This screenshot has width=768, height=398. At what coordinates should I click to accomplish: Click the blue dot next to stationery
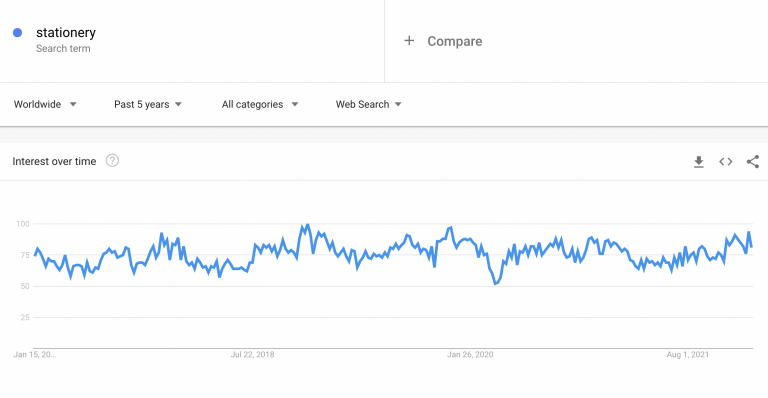point(18,33)
